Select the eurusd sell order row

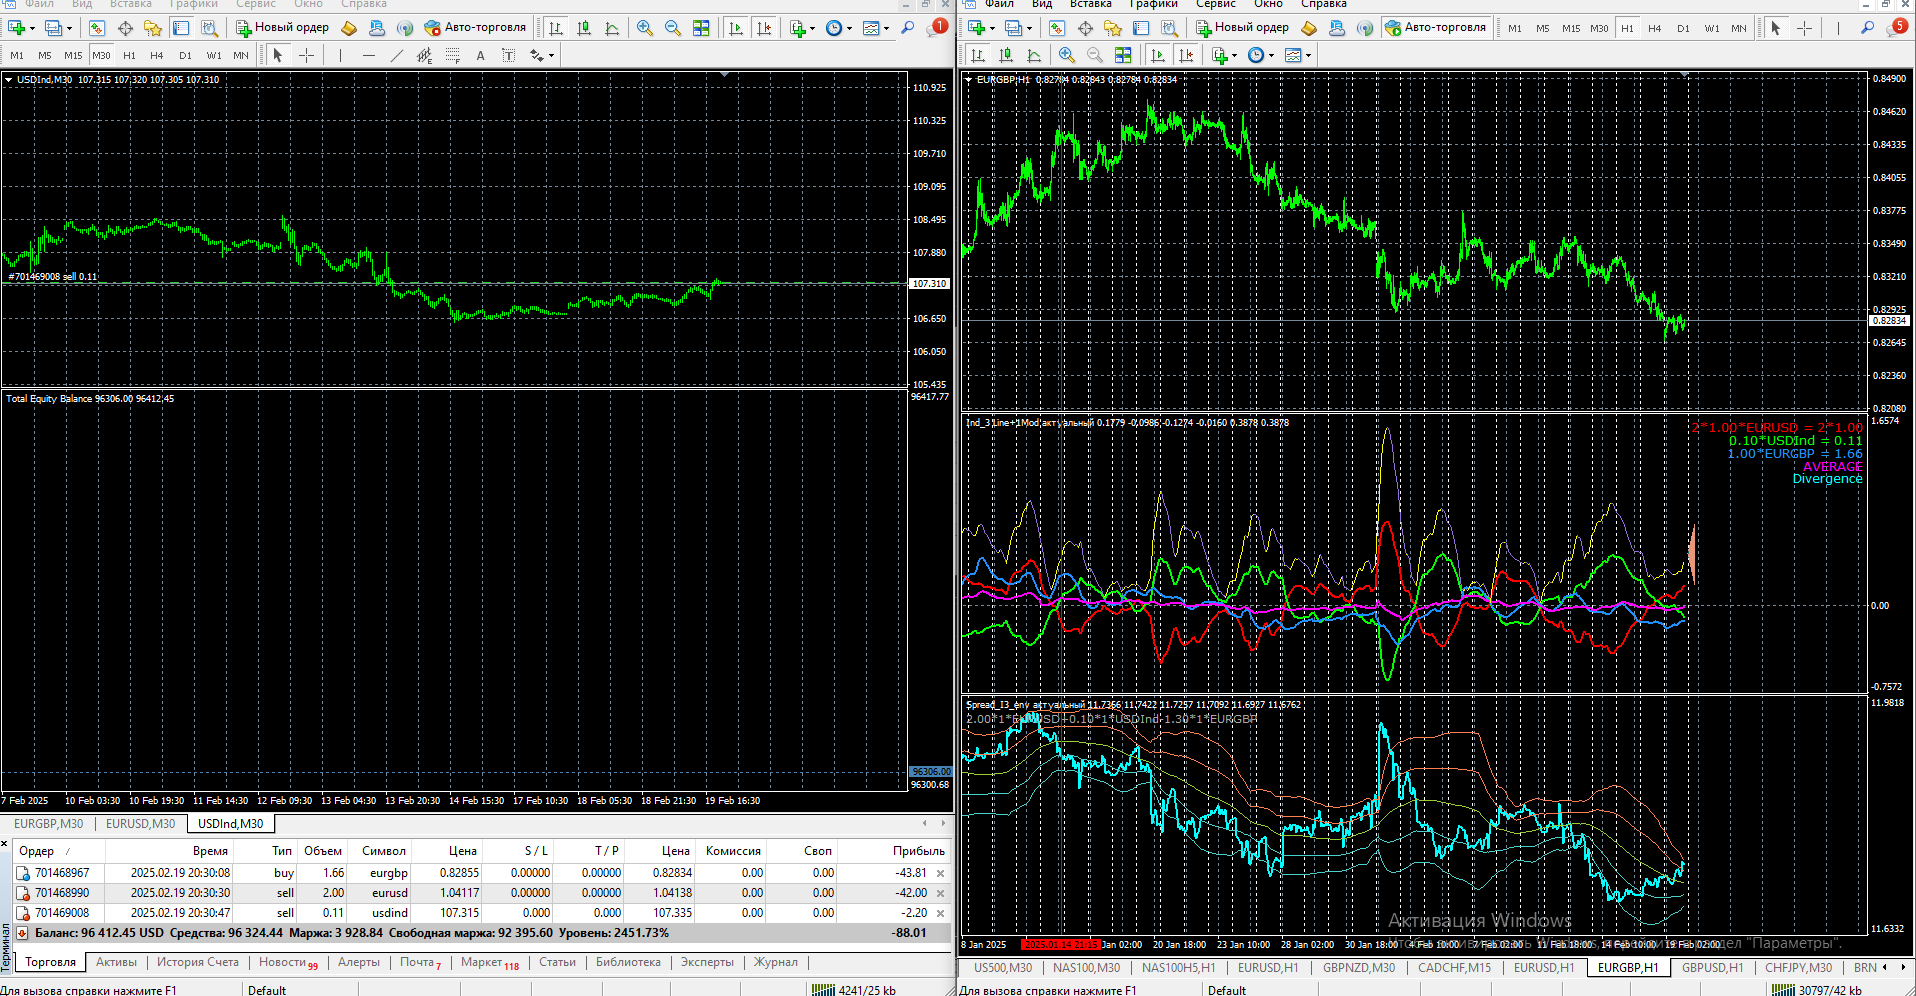point(390,893)
